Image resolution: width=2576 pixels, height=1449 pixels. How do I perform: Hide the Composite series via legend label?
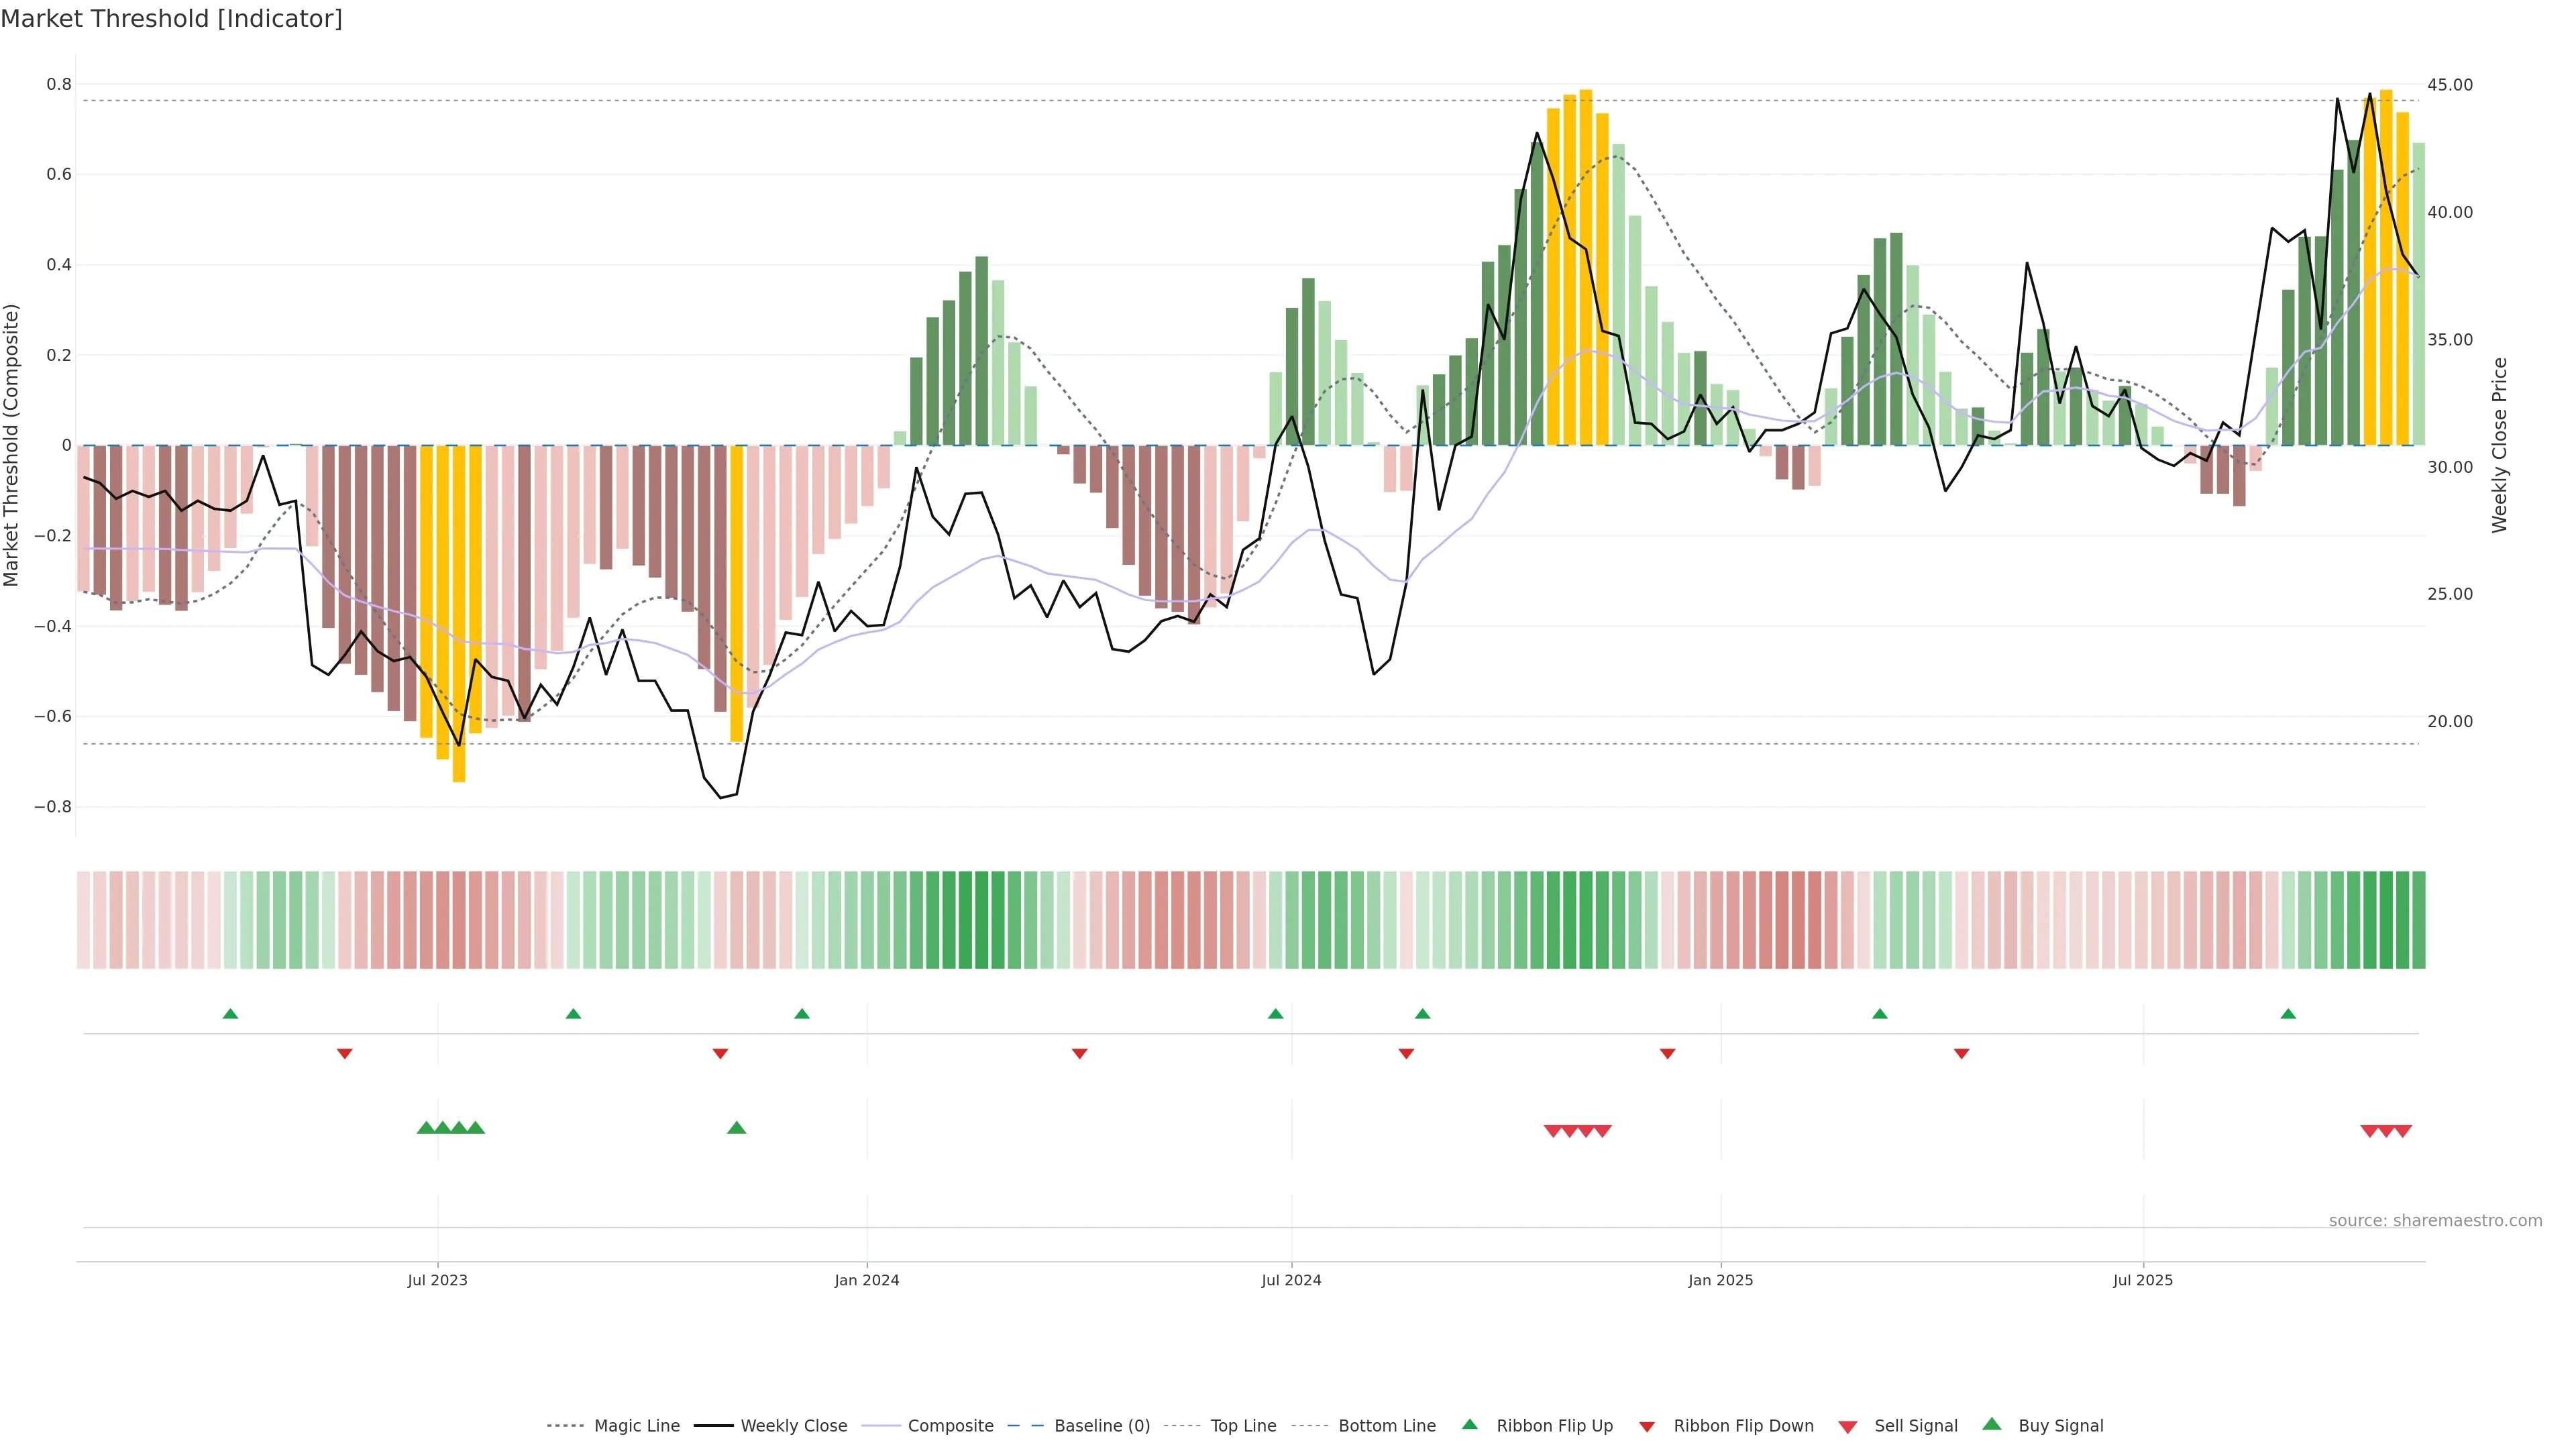tap(950, 1426)
